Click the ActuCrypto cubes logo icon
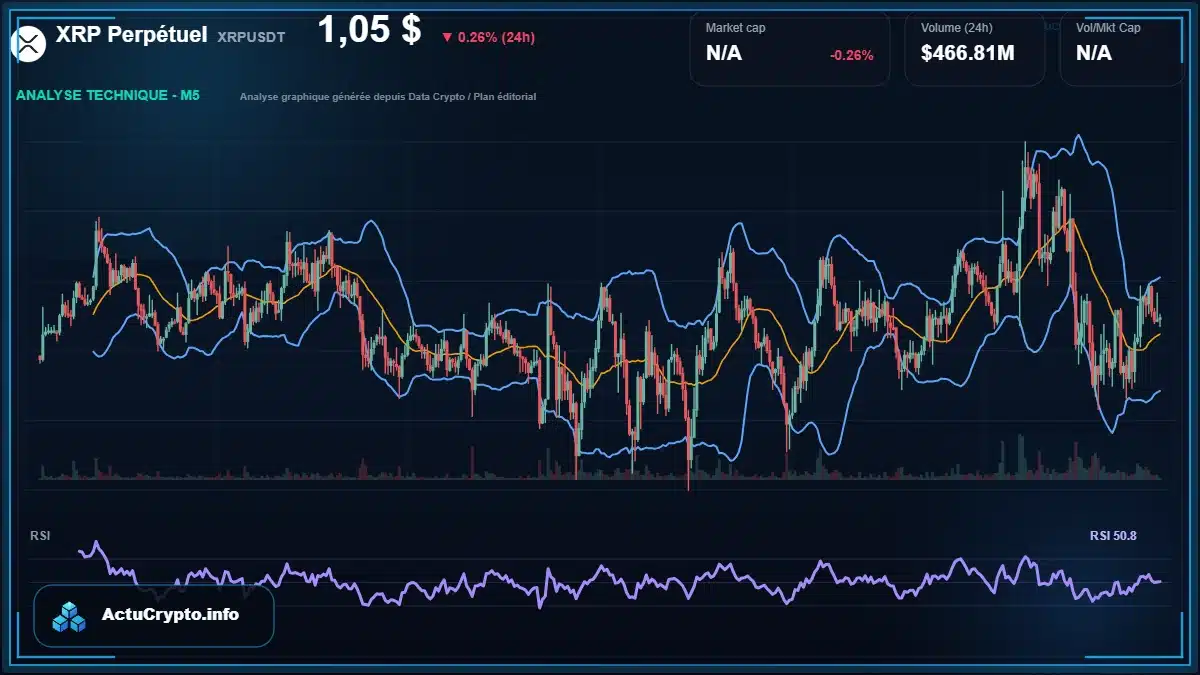This screenshot has width=1200, height=675. 71,616
